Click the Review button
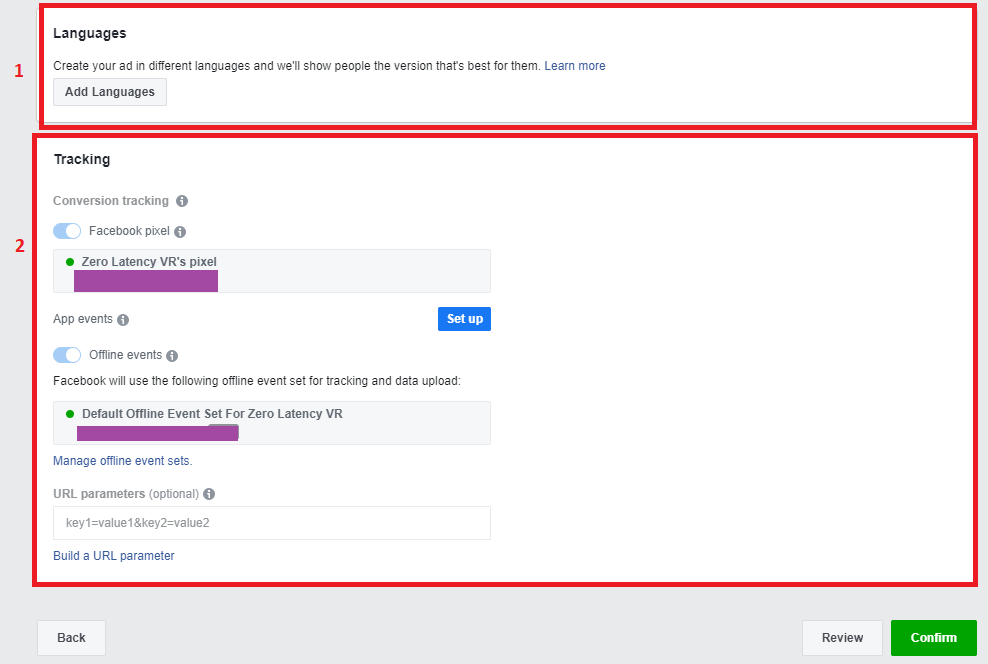This screenshot has height=664, width=988. coord(842,638)
